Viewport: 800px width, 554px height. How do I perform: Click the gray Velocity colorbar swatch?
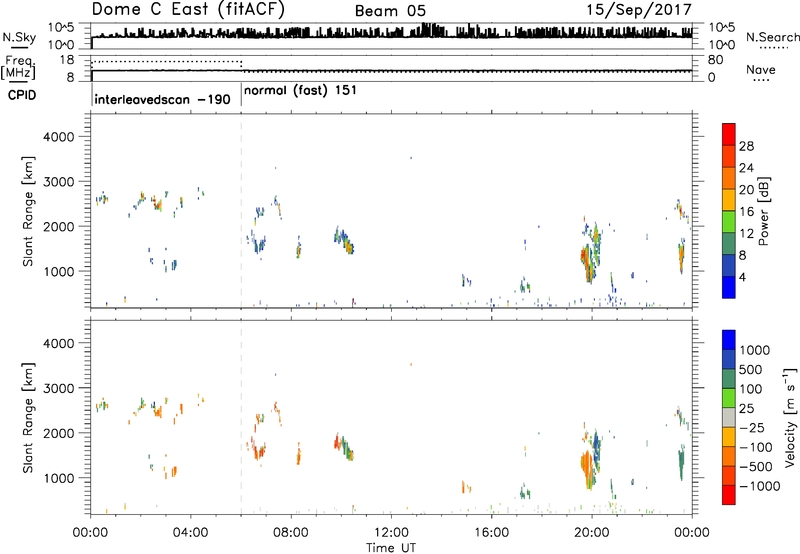[x=729, y=417]
